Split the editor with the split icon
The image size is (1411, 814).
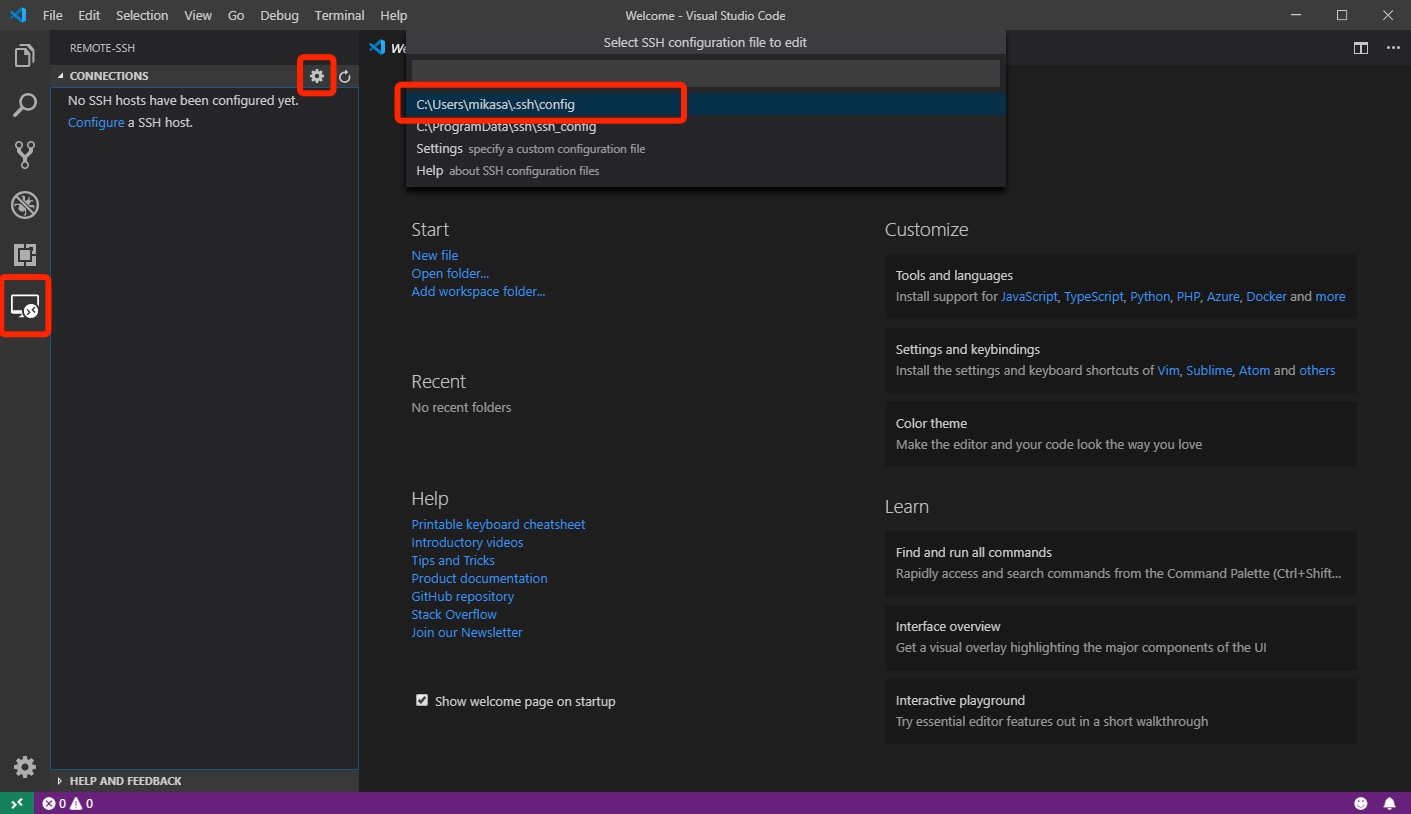pos(1360,48)
